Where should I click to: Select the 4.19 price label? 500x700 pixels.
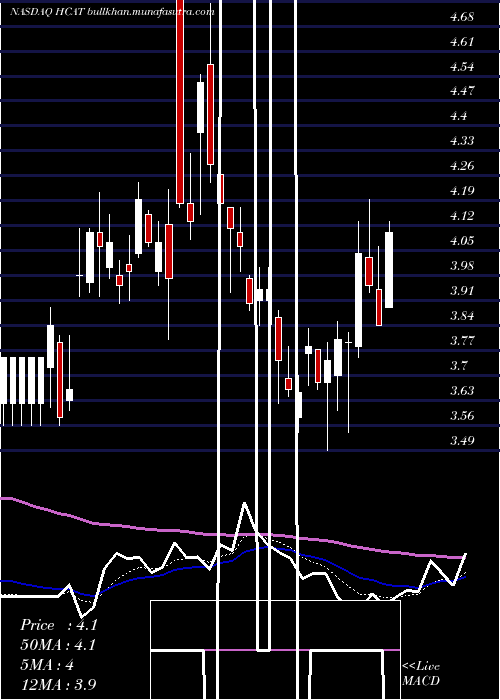462,191
